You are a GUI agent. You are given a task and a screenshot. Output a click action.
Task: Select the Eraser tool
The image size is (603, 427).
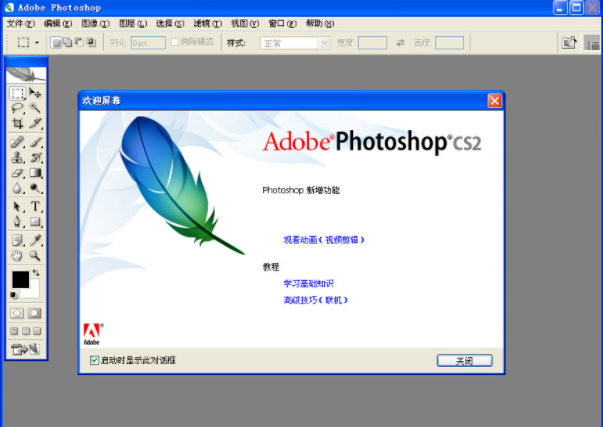point(17,173)
